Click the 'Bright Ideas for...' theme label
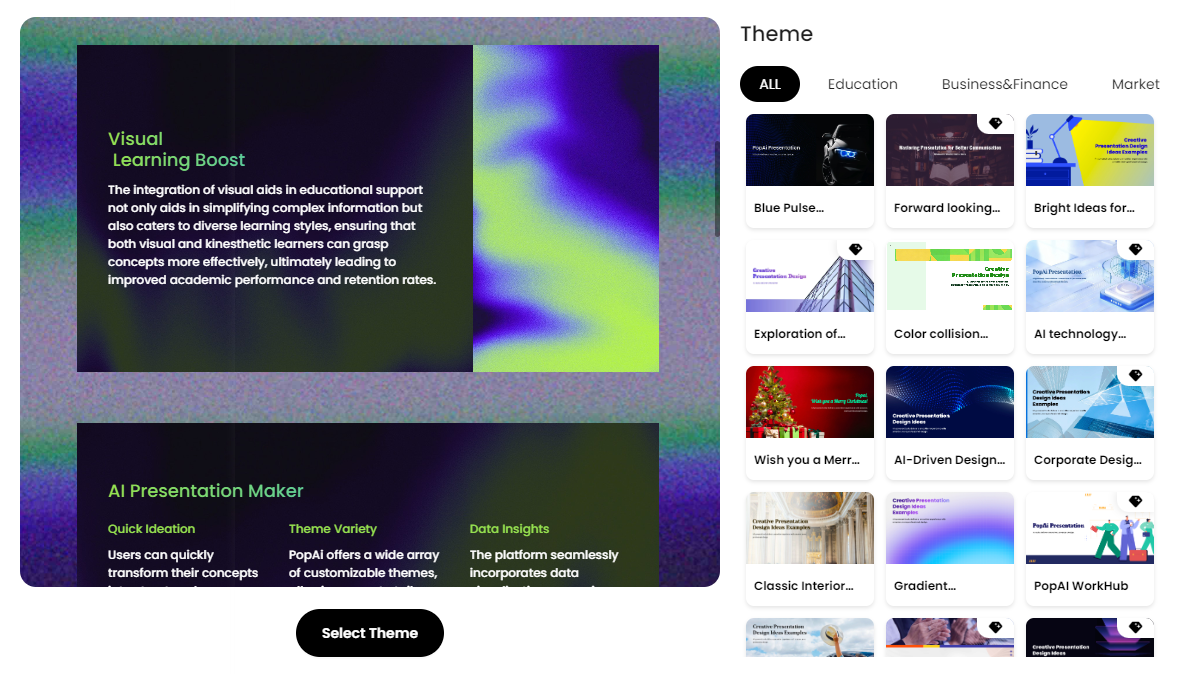This screenshot has width=1192, height=674. click(x=1084, y=208)
